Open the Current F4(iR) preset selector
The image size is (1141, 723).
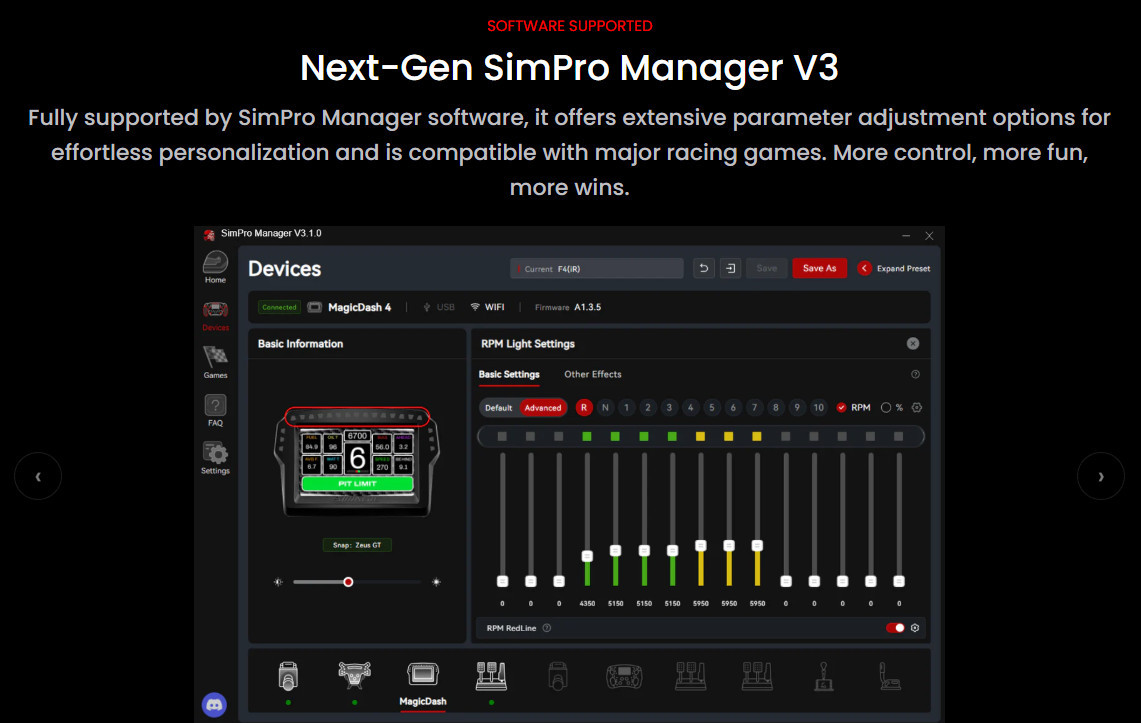(x=597, y=268)
